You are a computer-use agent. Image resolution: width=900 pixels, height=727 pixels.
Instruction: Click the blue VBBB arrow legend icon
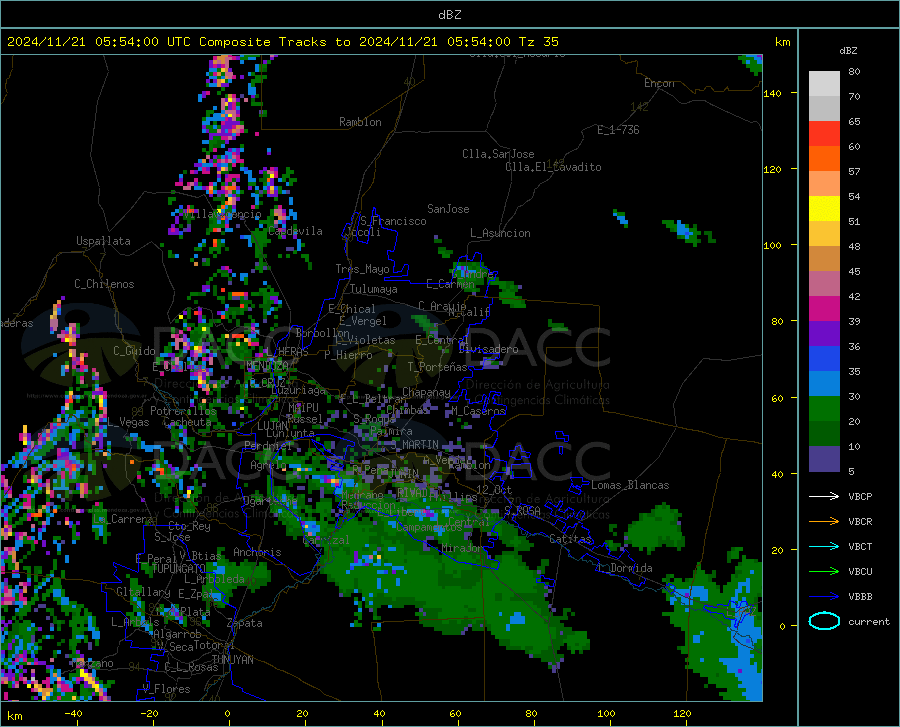point(824,597)
